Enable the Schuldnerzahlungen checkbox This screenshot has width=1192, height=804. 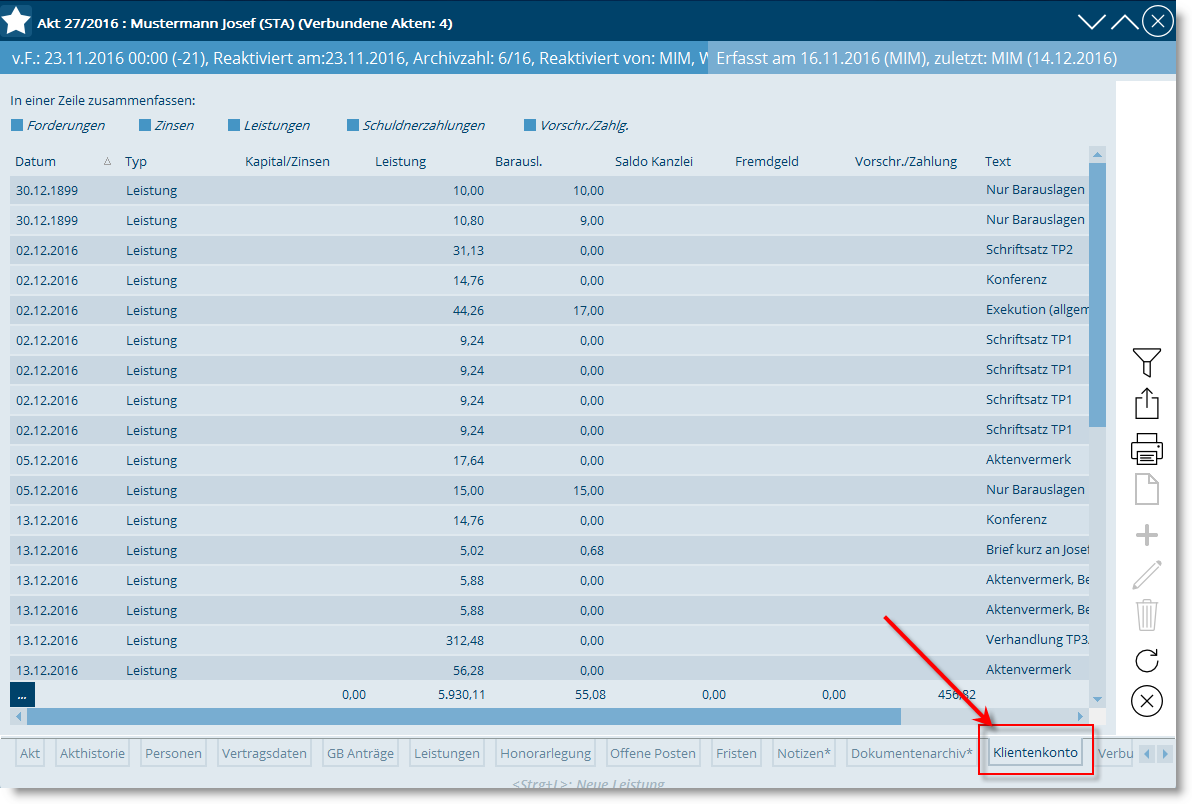coord(353,126)
